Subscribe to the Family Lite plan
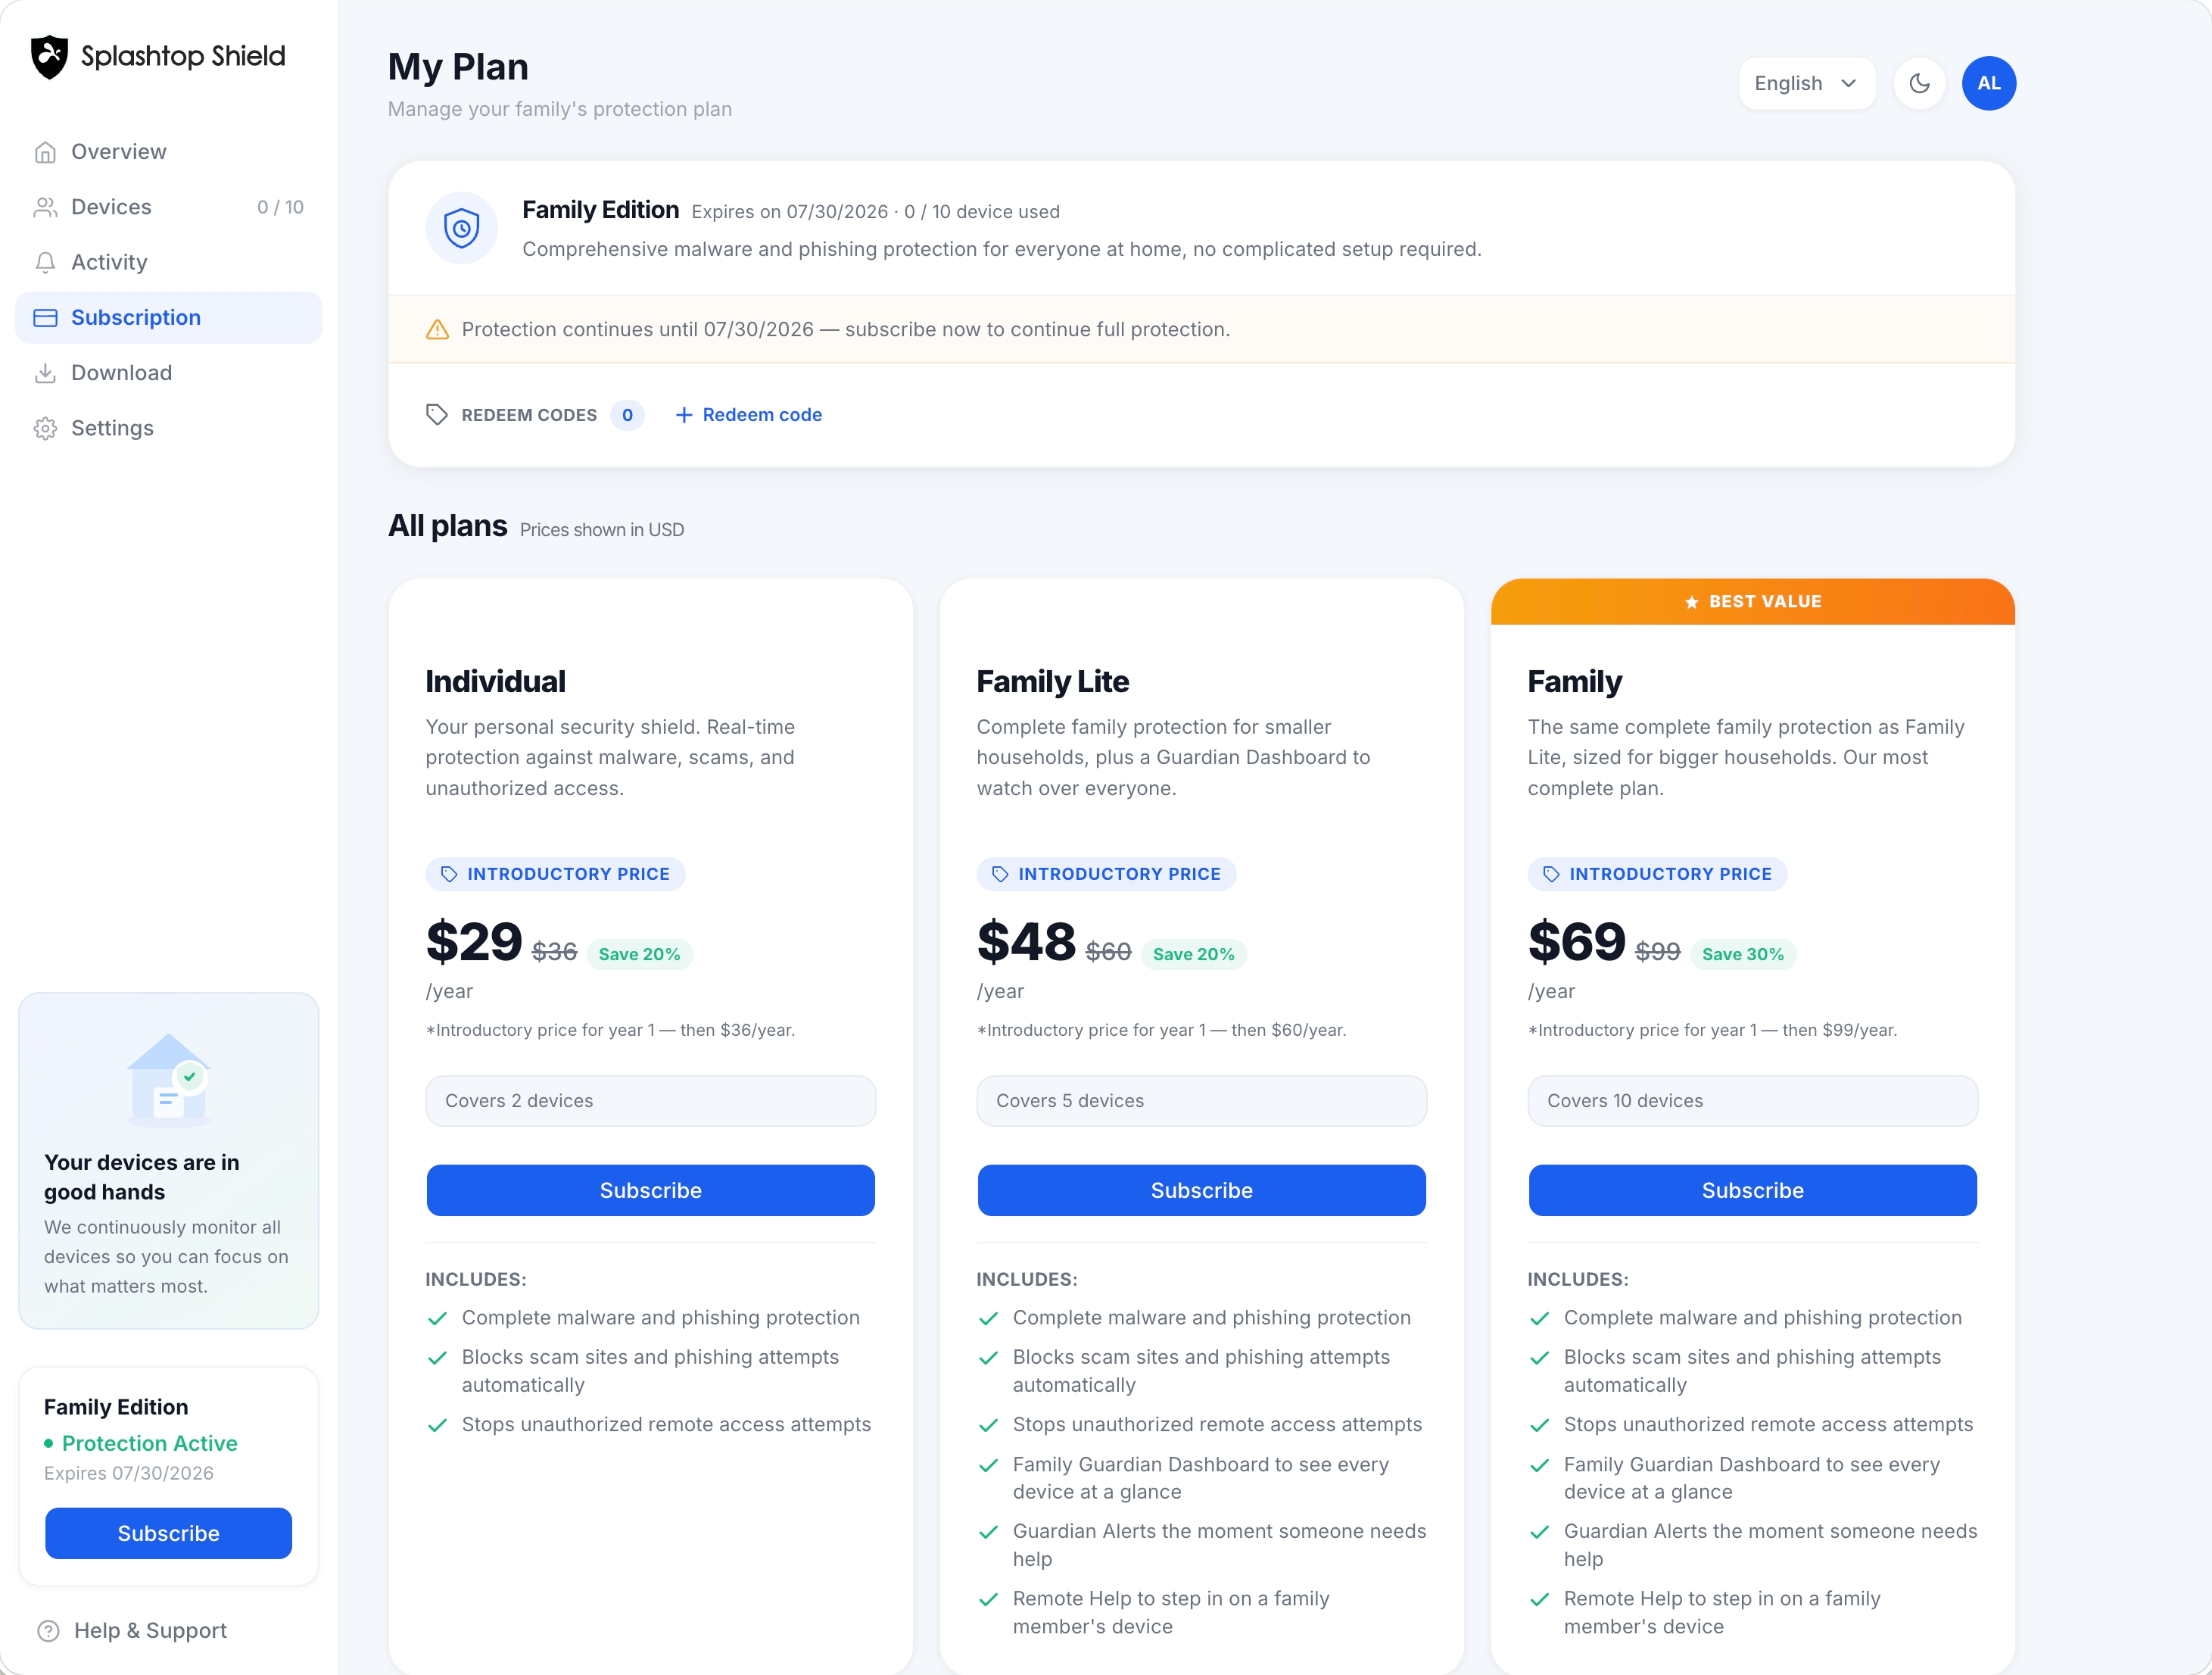Image resolution: width=2212 pixels, height=1675 pixels. pos(1202,1190)
